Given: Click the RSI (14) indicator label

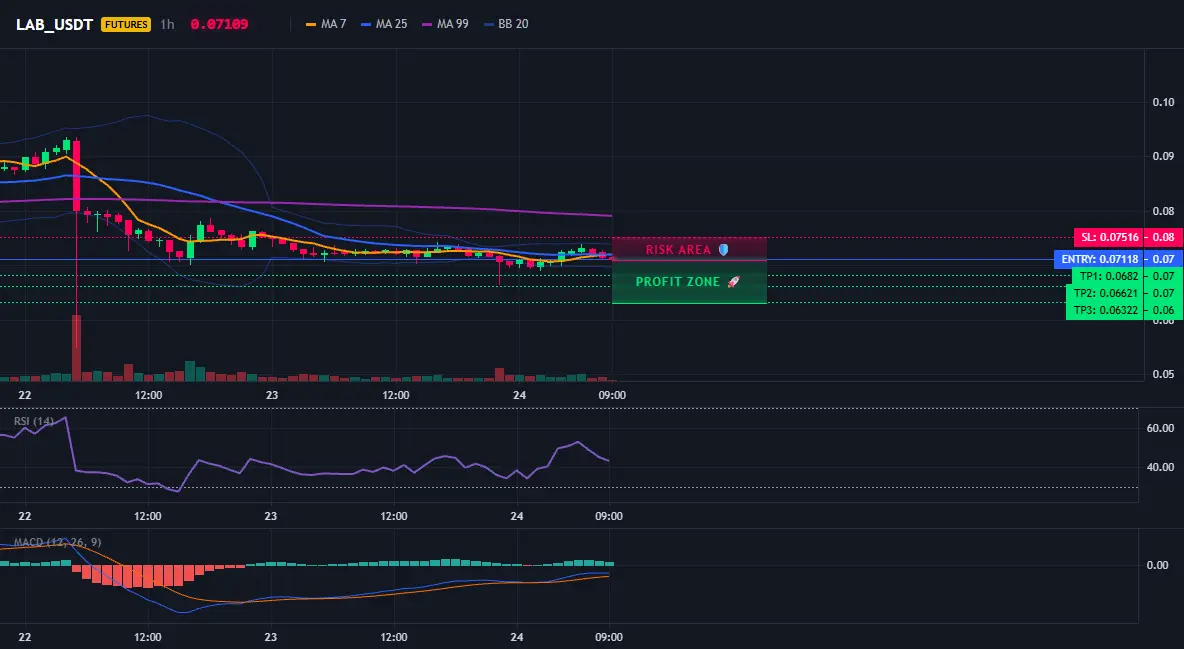Looking at the screenshot, I should point(34,421).
